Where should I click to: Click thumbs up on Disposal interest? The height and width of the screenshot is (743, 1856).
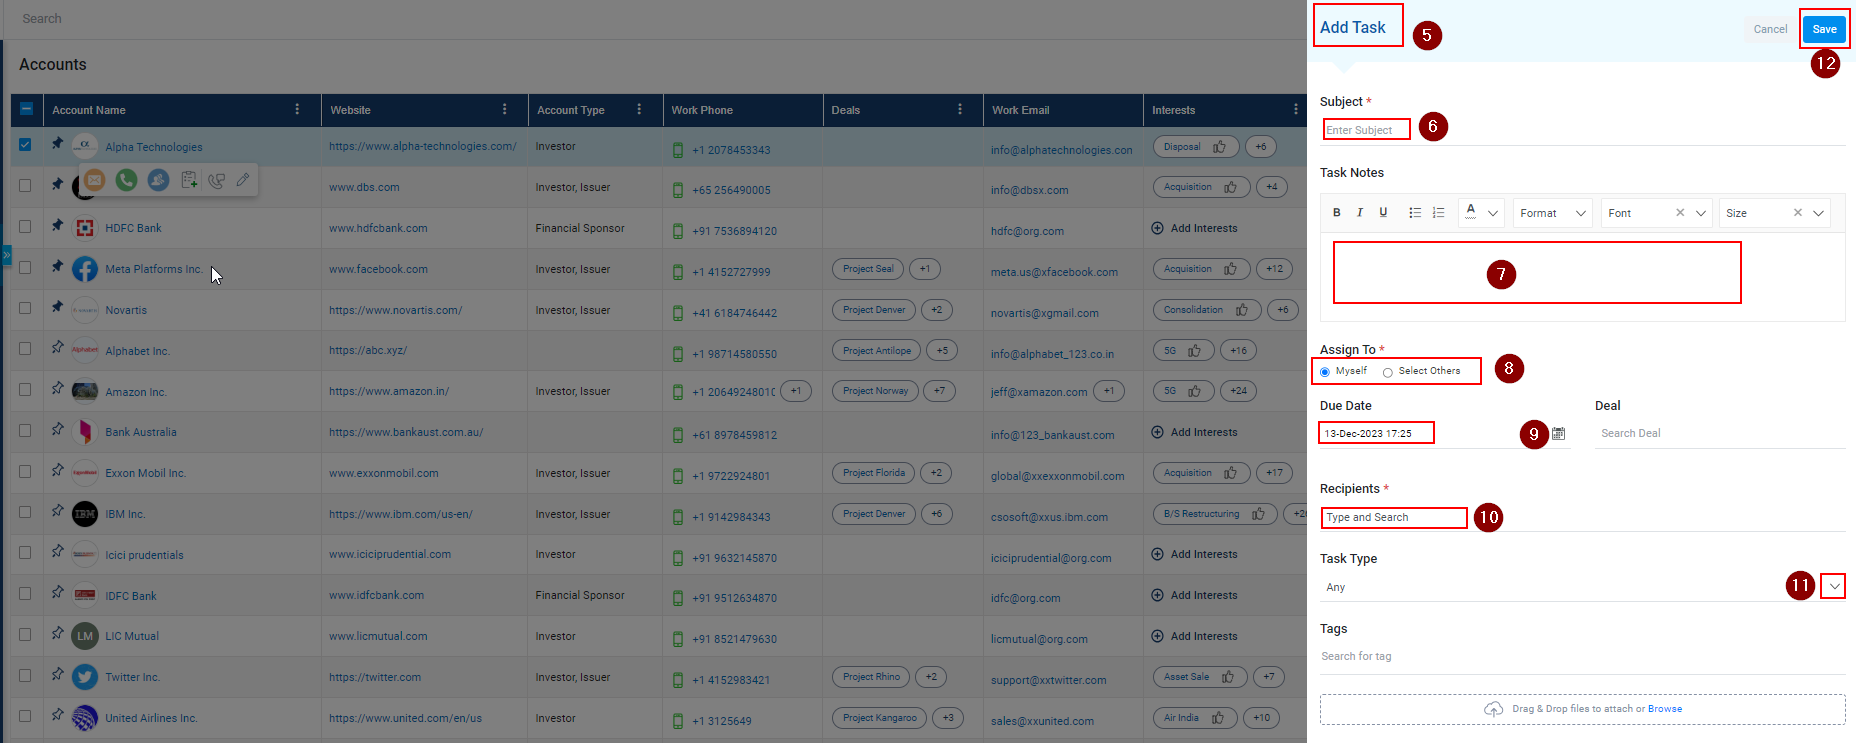1220,147
